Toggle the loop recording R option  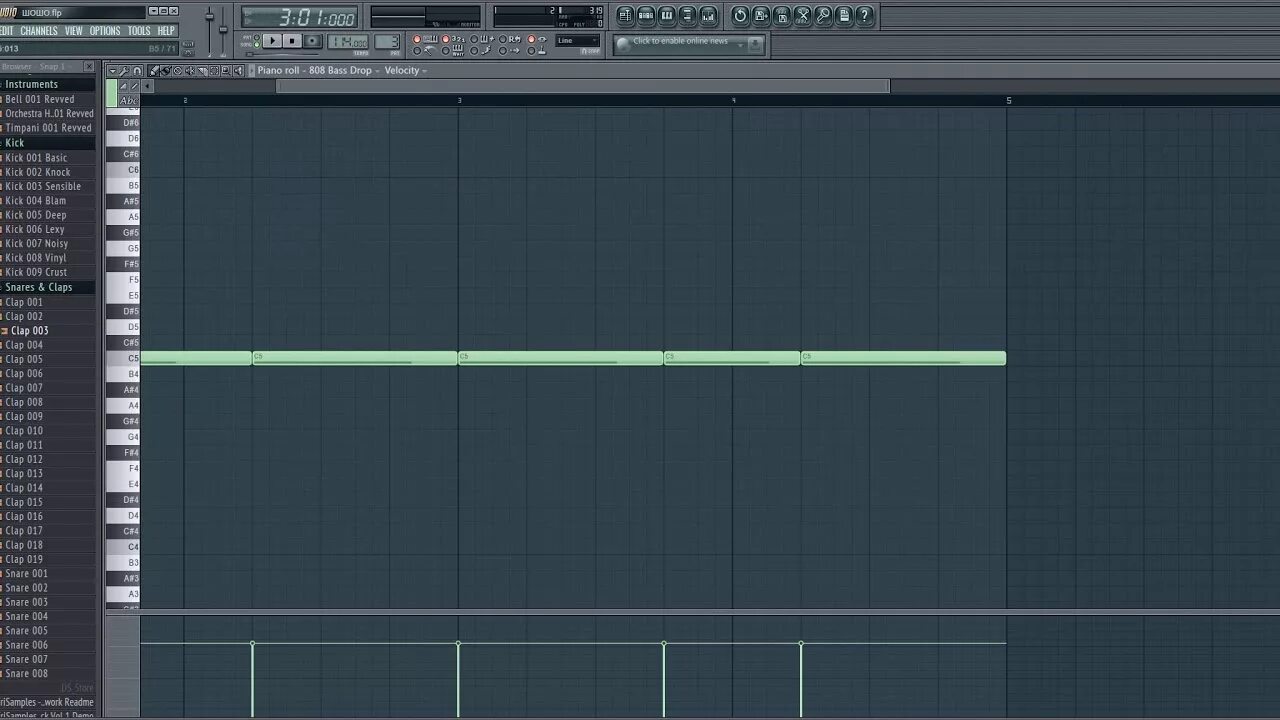click(x=502, y=38)
